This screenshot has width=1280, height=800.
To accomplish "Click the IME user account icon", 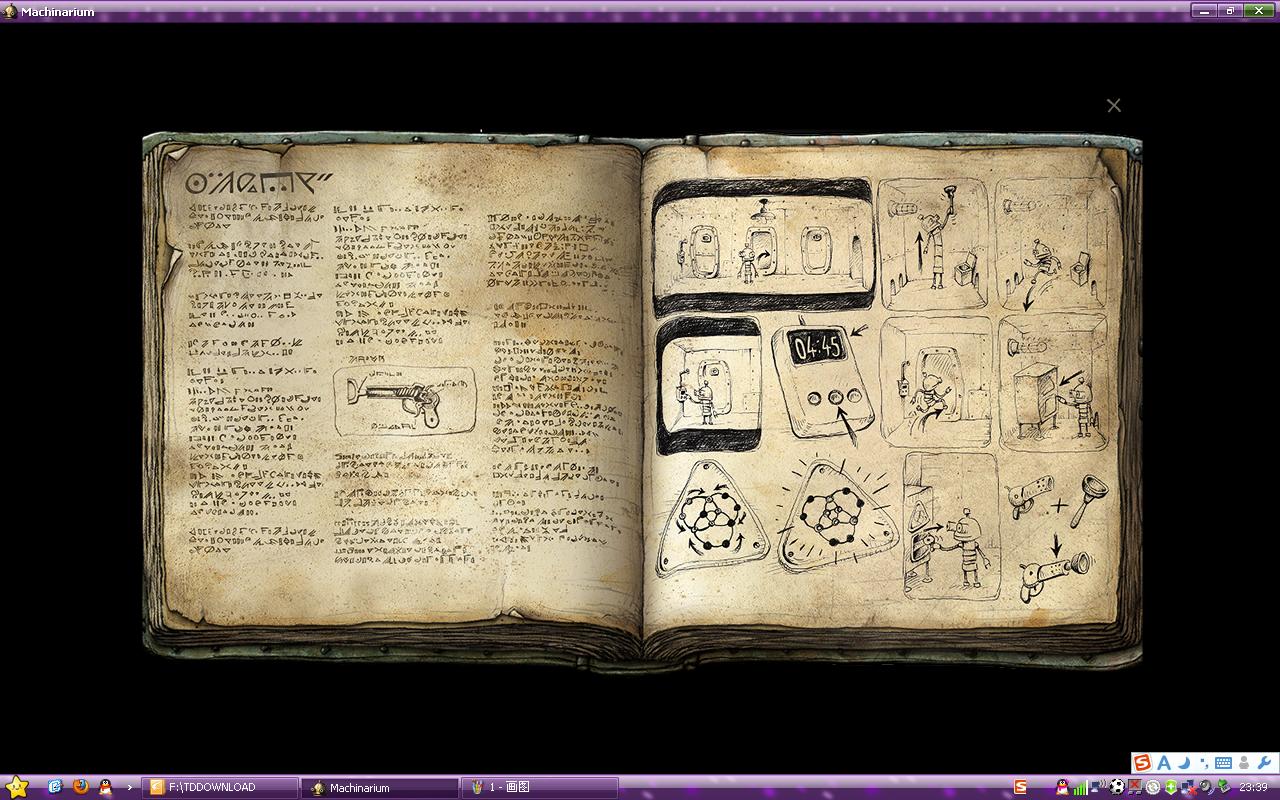I will [x=1243, y=763].
